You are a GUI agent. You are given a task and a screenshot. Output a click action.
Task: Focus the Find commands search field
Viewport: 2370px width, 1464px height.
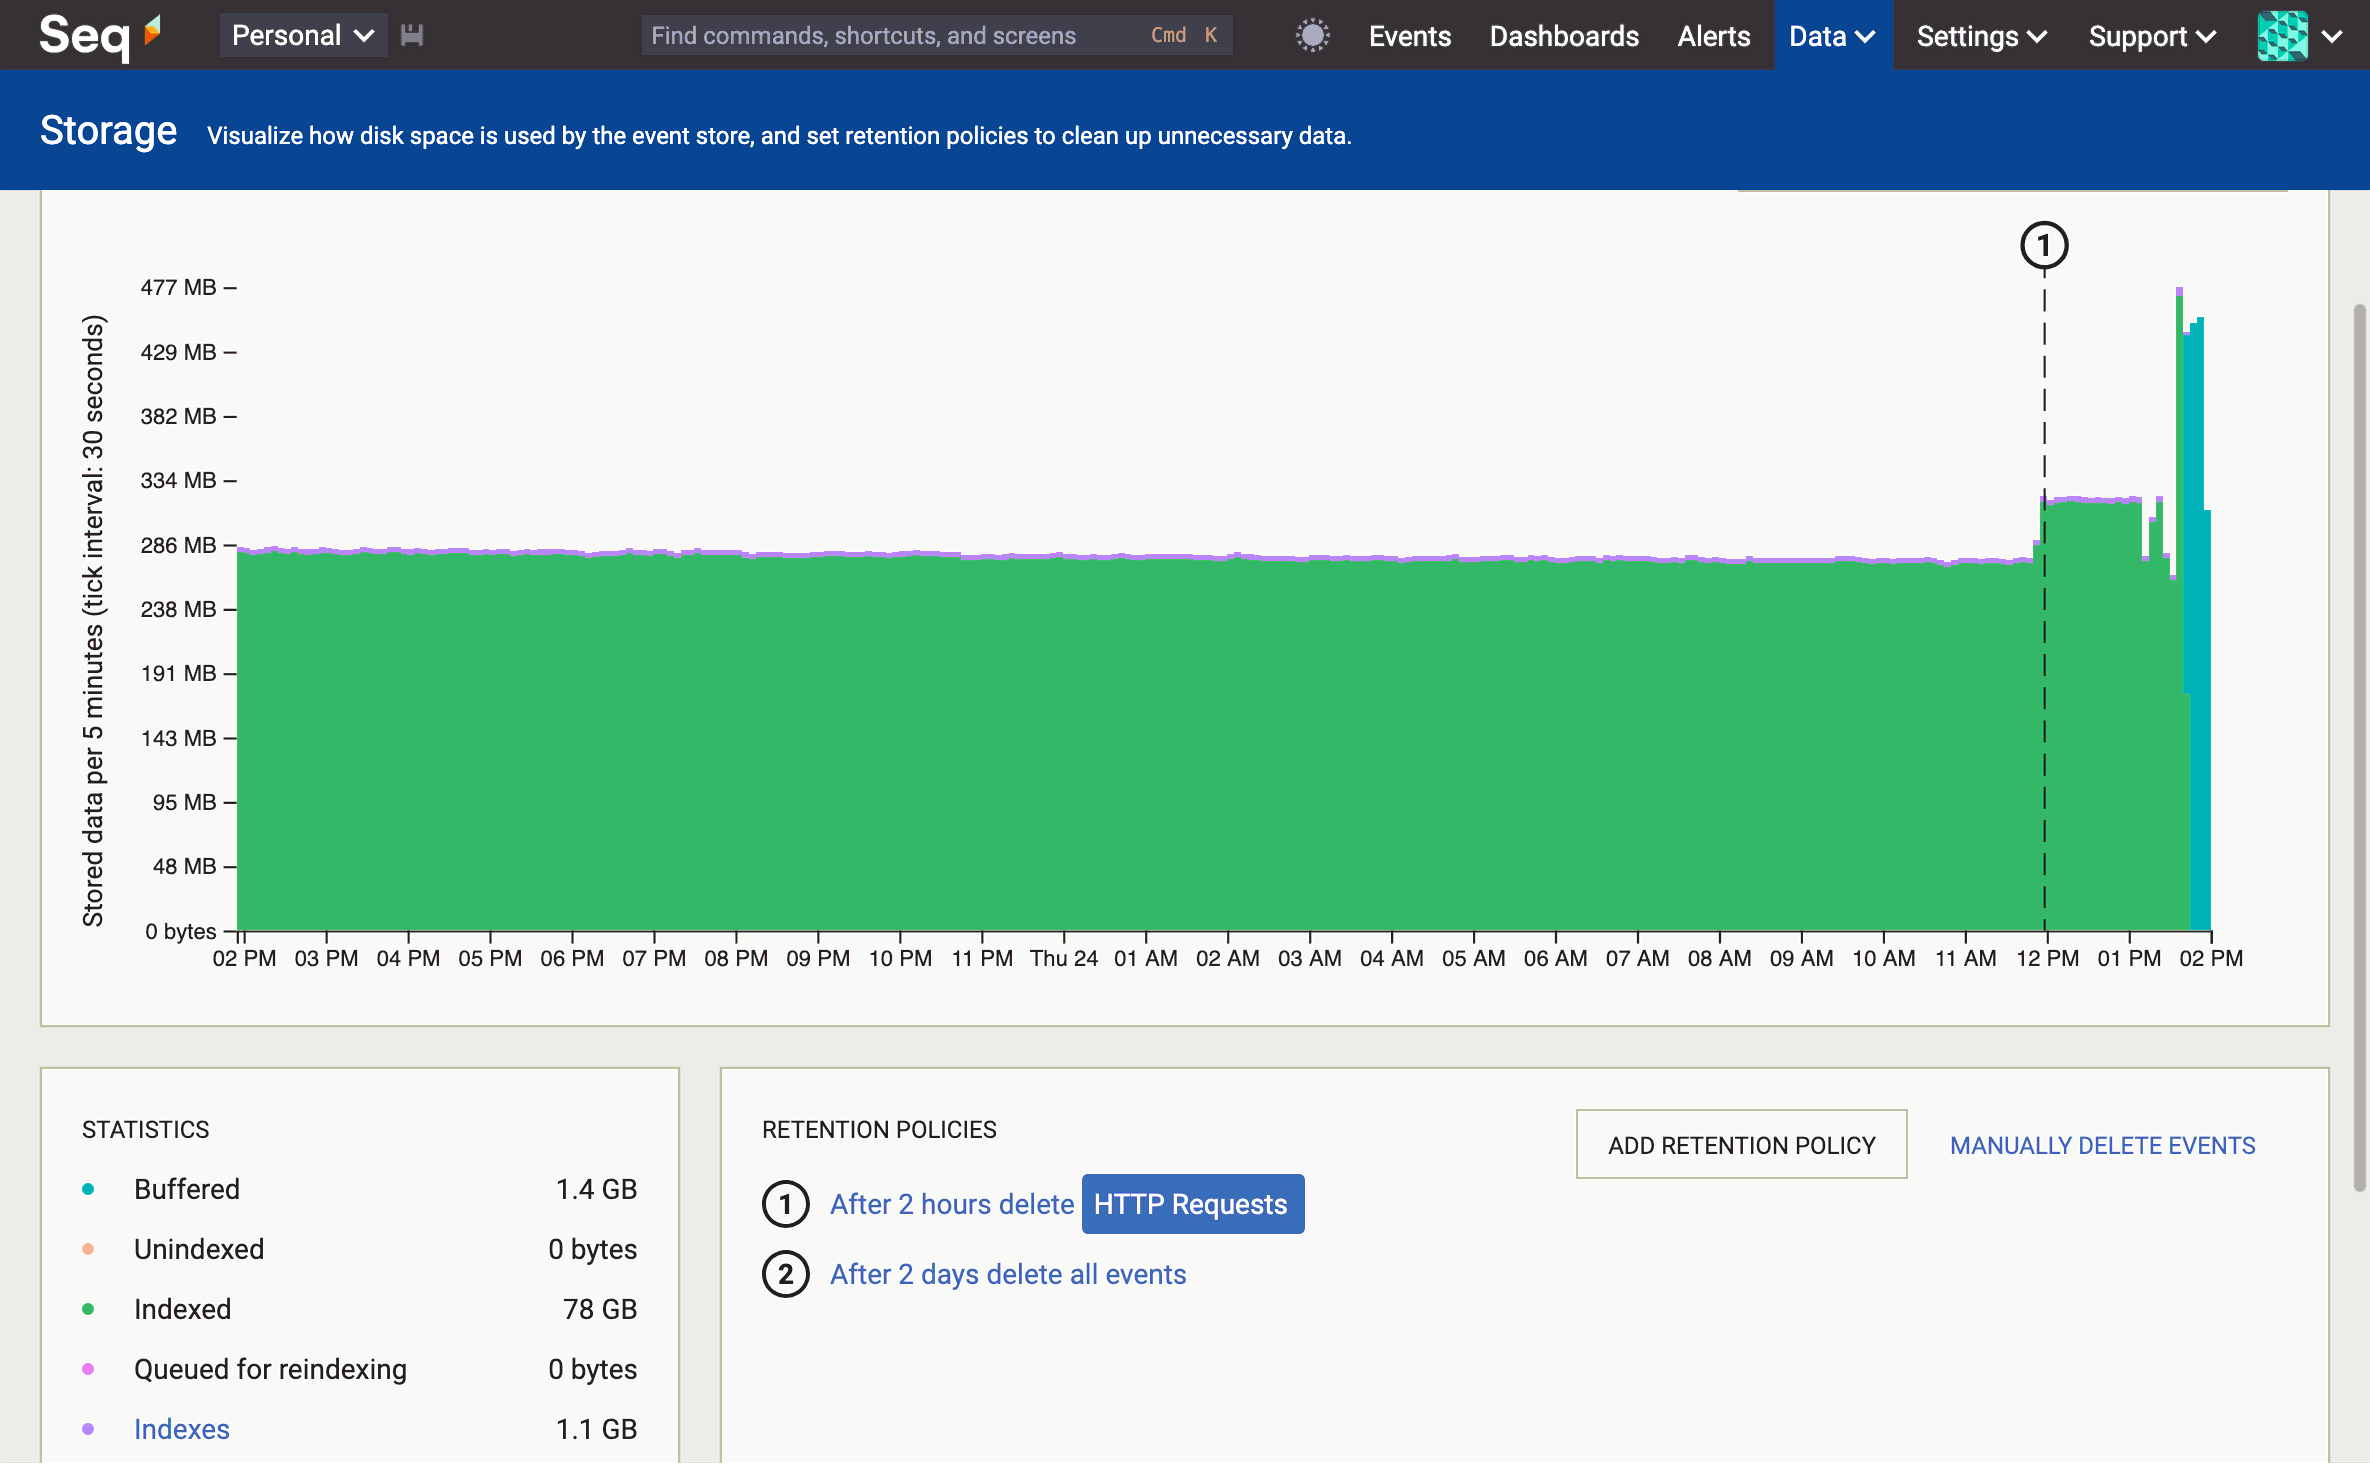click(937, 36)
